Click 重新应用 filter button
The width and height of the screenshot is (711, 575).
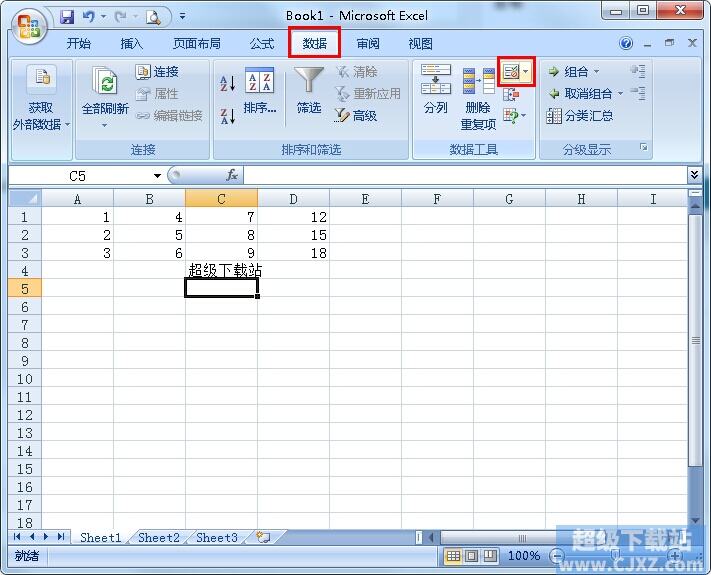(x=368, y=94)
